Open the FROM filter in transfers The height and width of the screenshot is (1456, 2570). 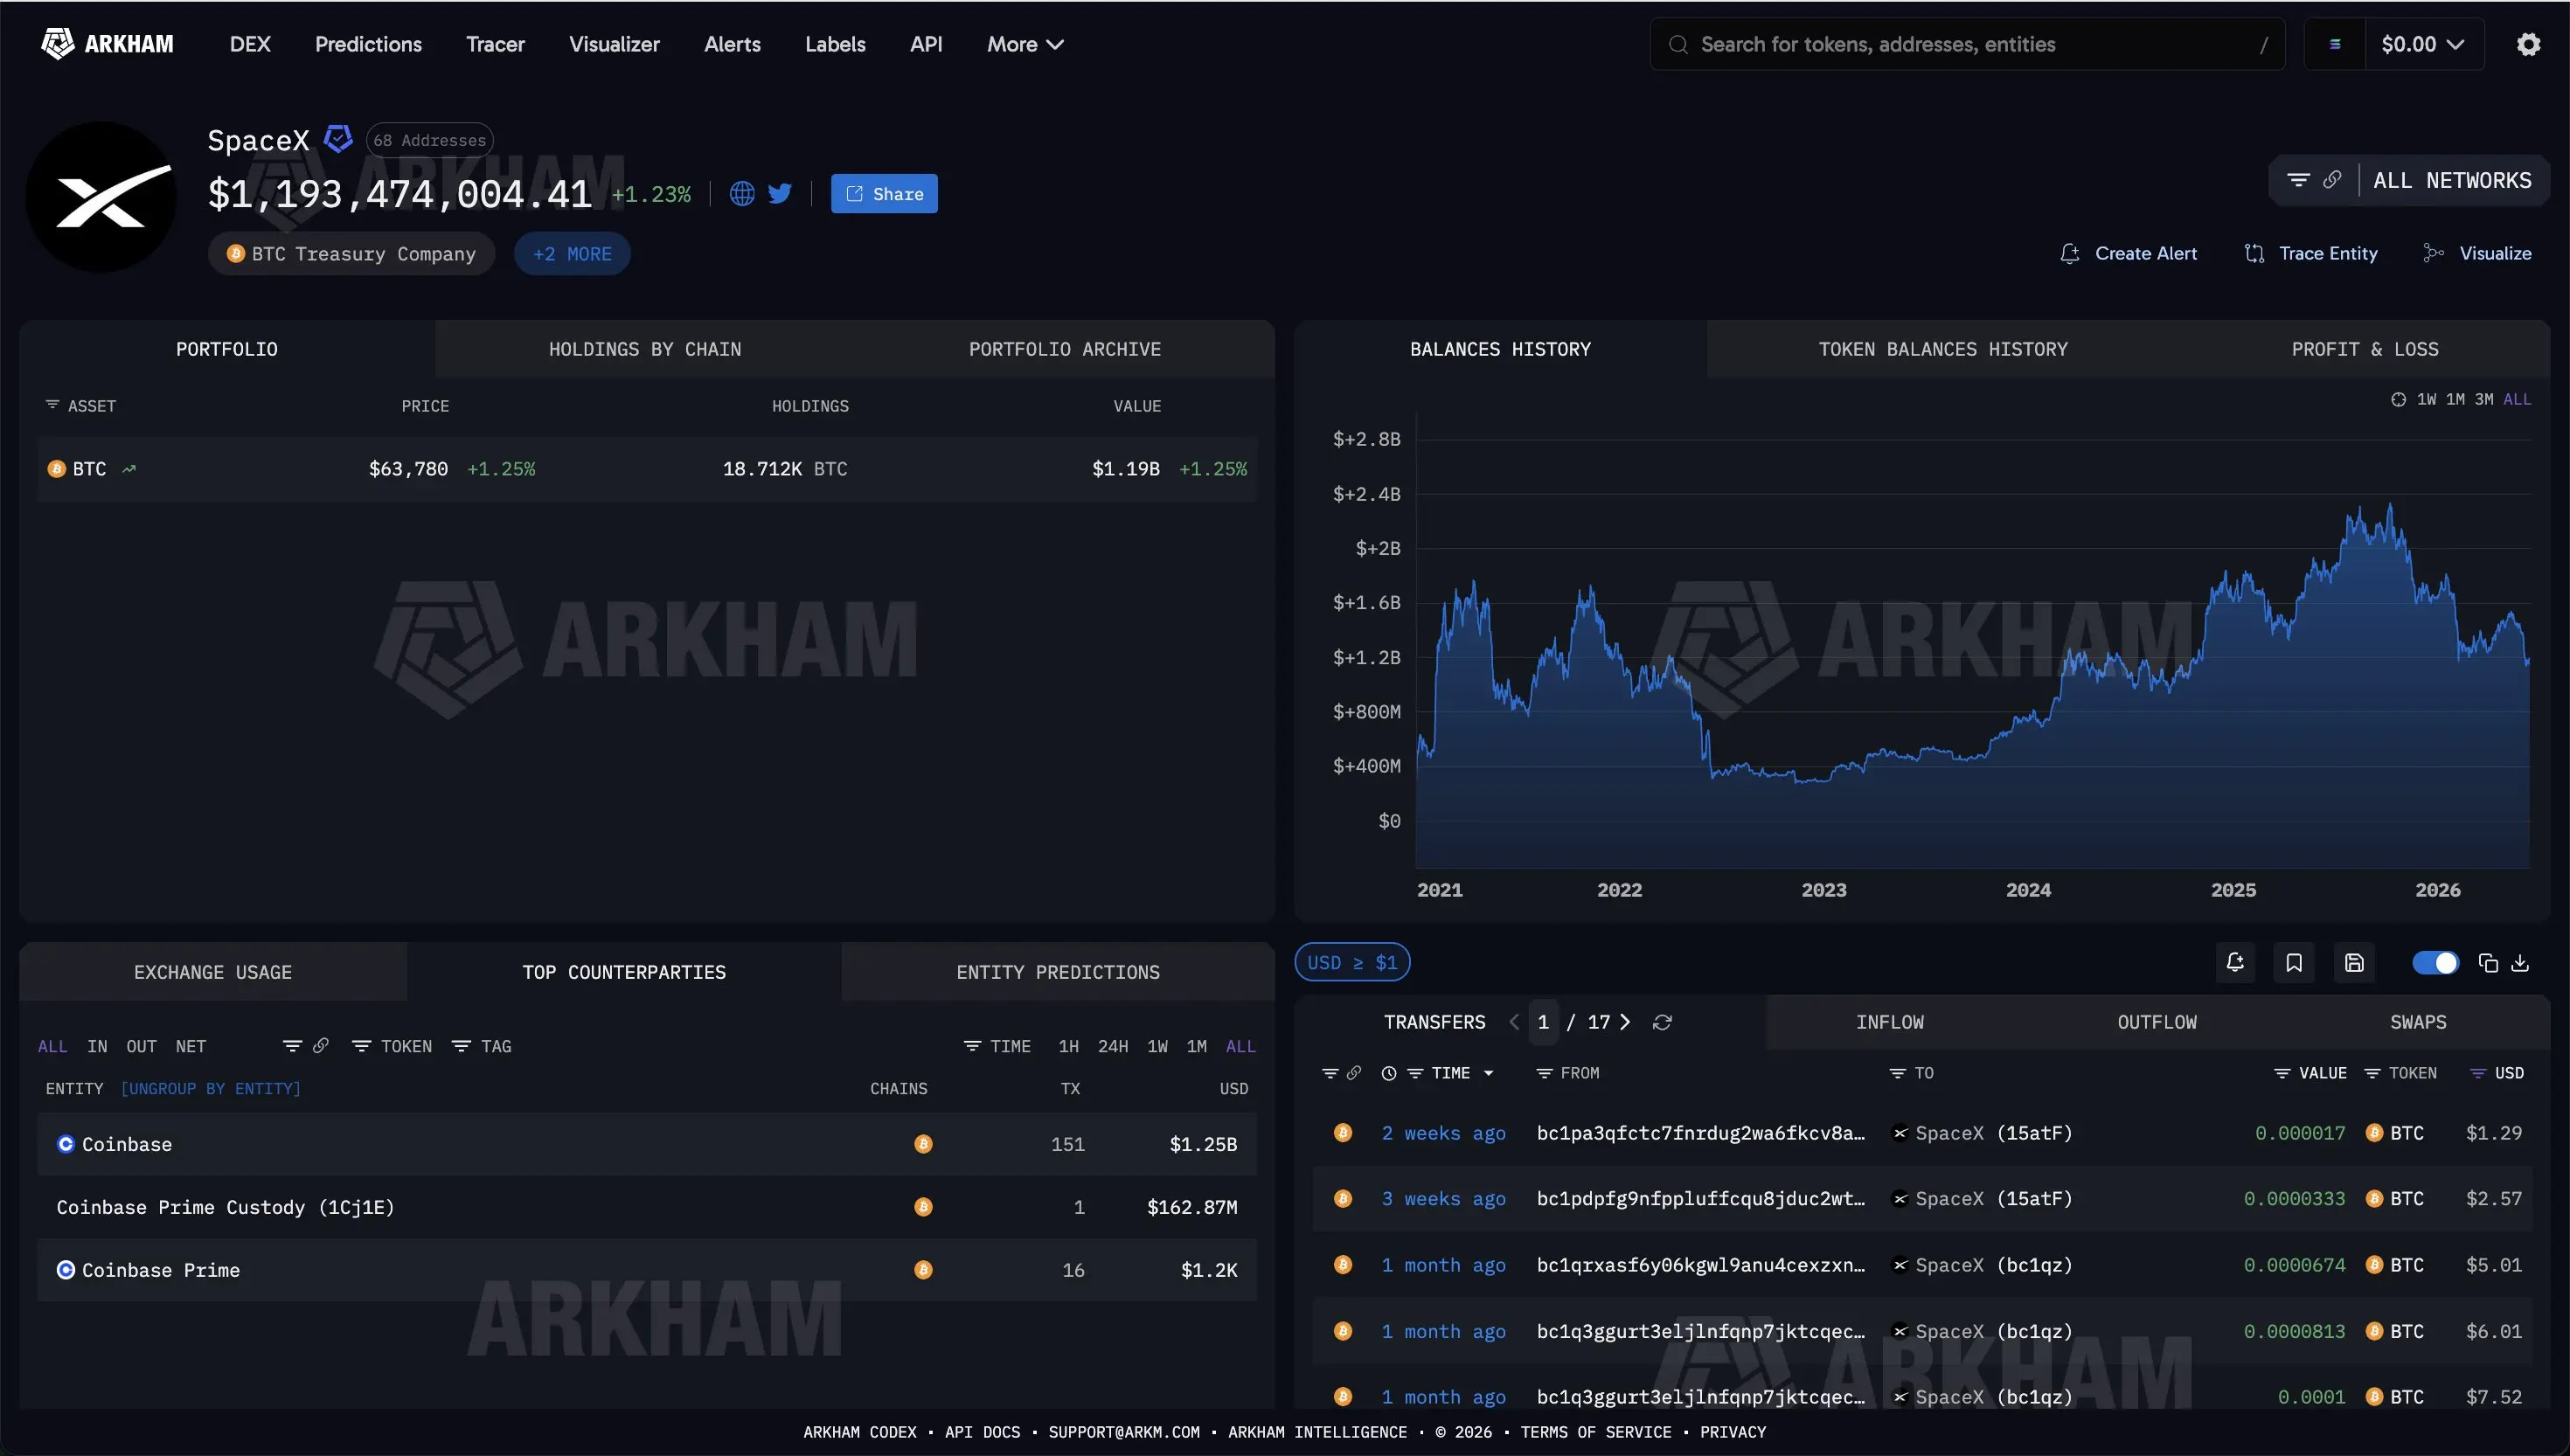click(1568, 1073)
